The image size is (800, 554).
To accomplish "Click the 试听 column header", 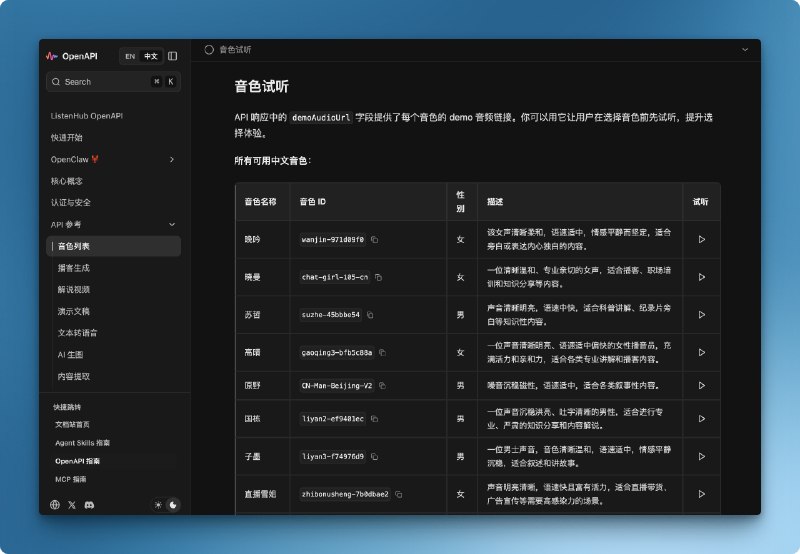I will (701, 202).
